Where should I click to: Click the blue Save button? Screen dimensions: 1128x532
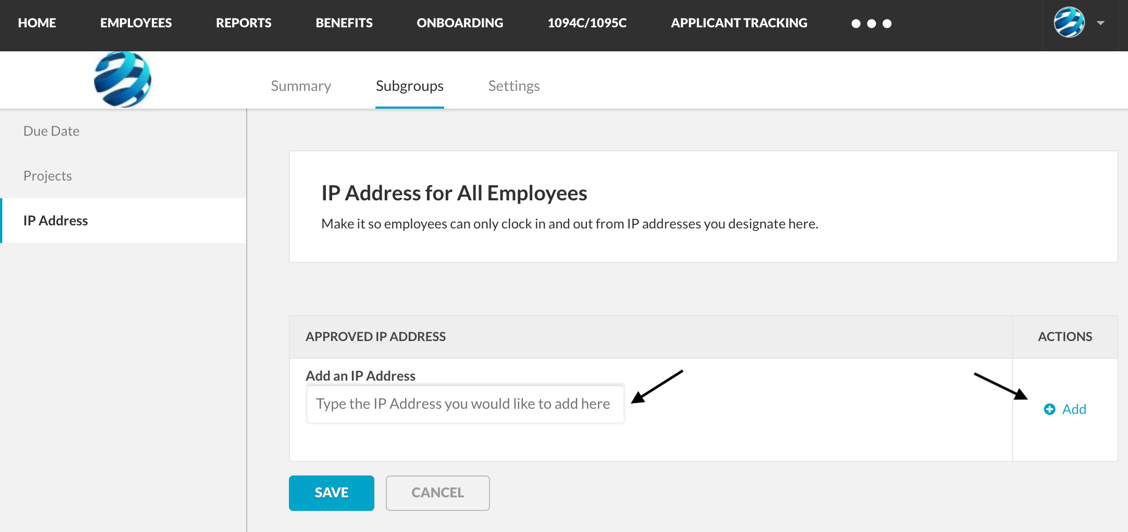pyautogui.click(x=332, y=493)
